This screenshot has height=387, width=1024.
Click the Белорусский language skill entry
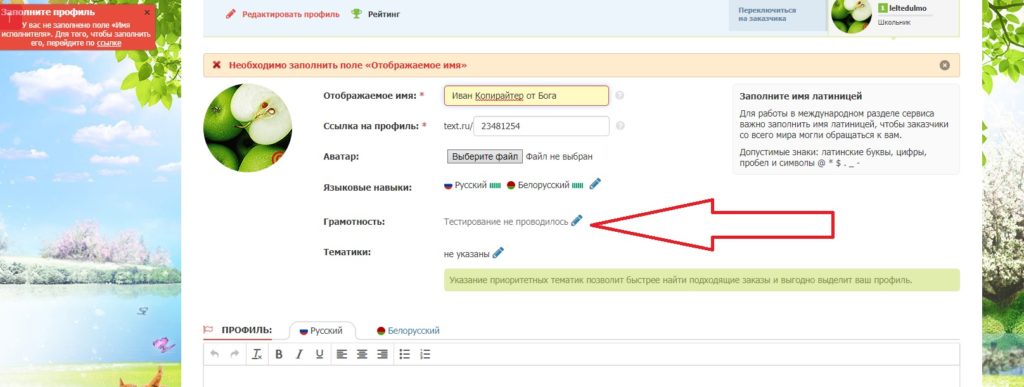point(545,185)
